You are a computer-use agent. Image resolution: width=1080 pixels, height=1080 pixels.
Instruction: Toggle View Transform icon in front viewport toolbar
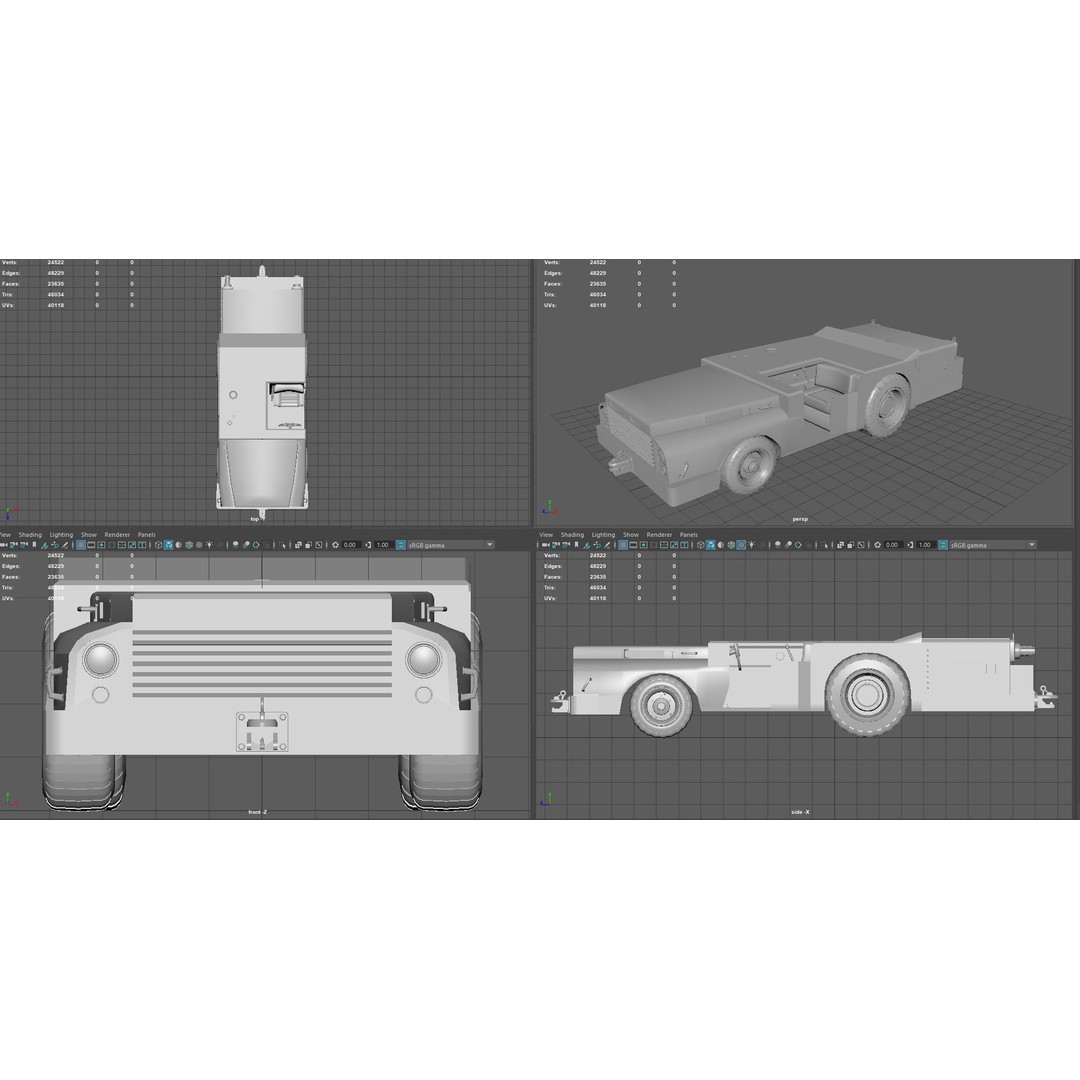point(401,545)
